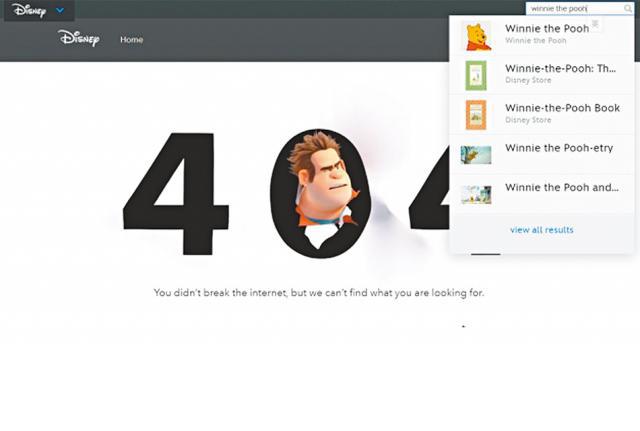The height and width of the screenshot is (431, 640).
Task: Click 'Disney Store' label under Winnie-the-Pooh Book
Action: point(528,120)
